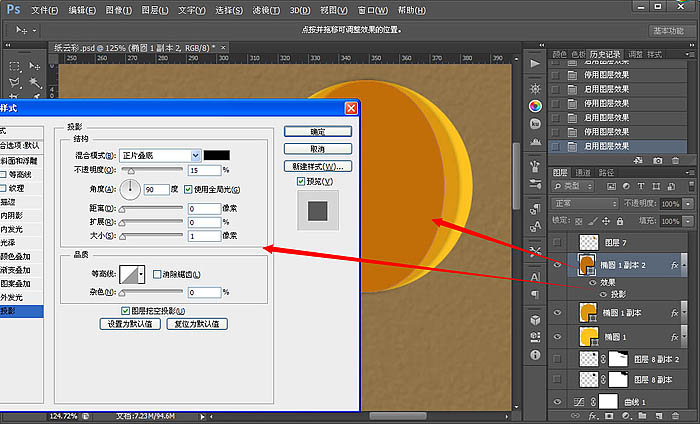The width and height of the screenshot is (700, 424).
Task: Click the 确定 button in dialog
Action: [318, 131]
